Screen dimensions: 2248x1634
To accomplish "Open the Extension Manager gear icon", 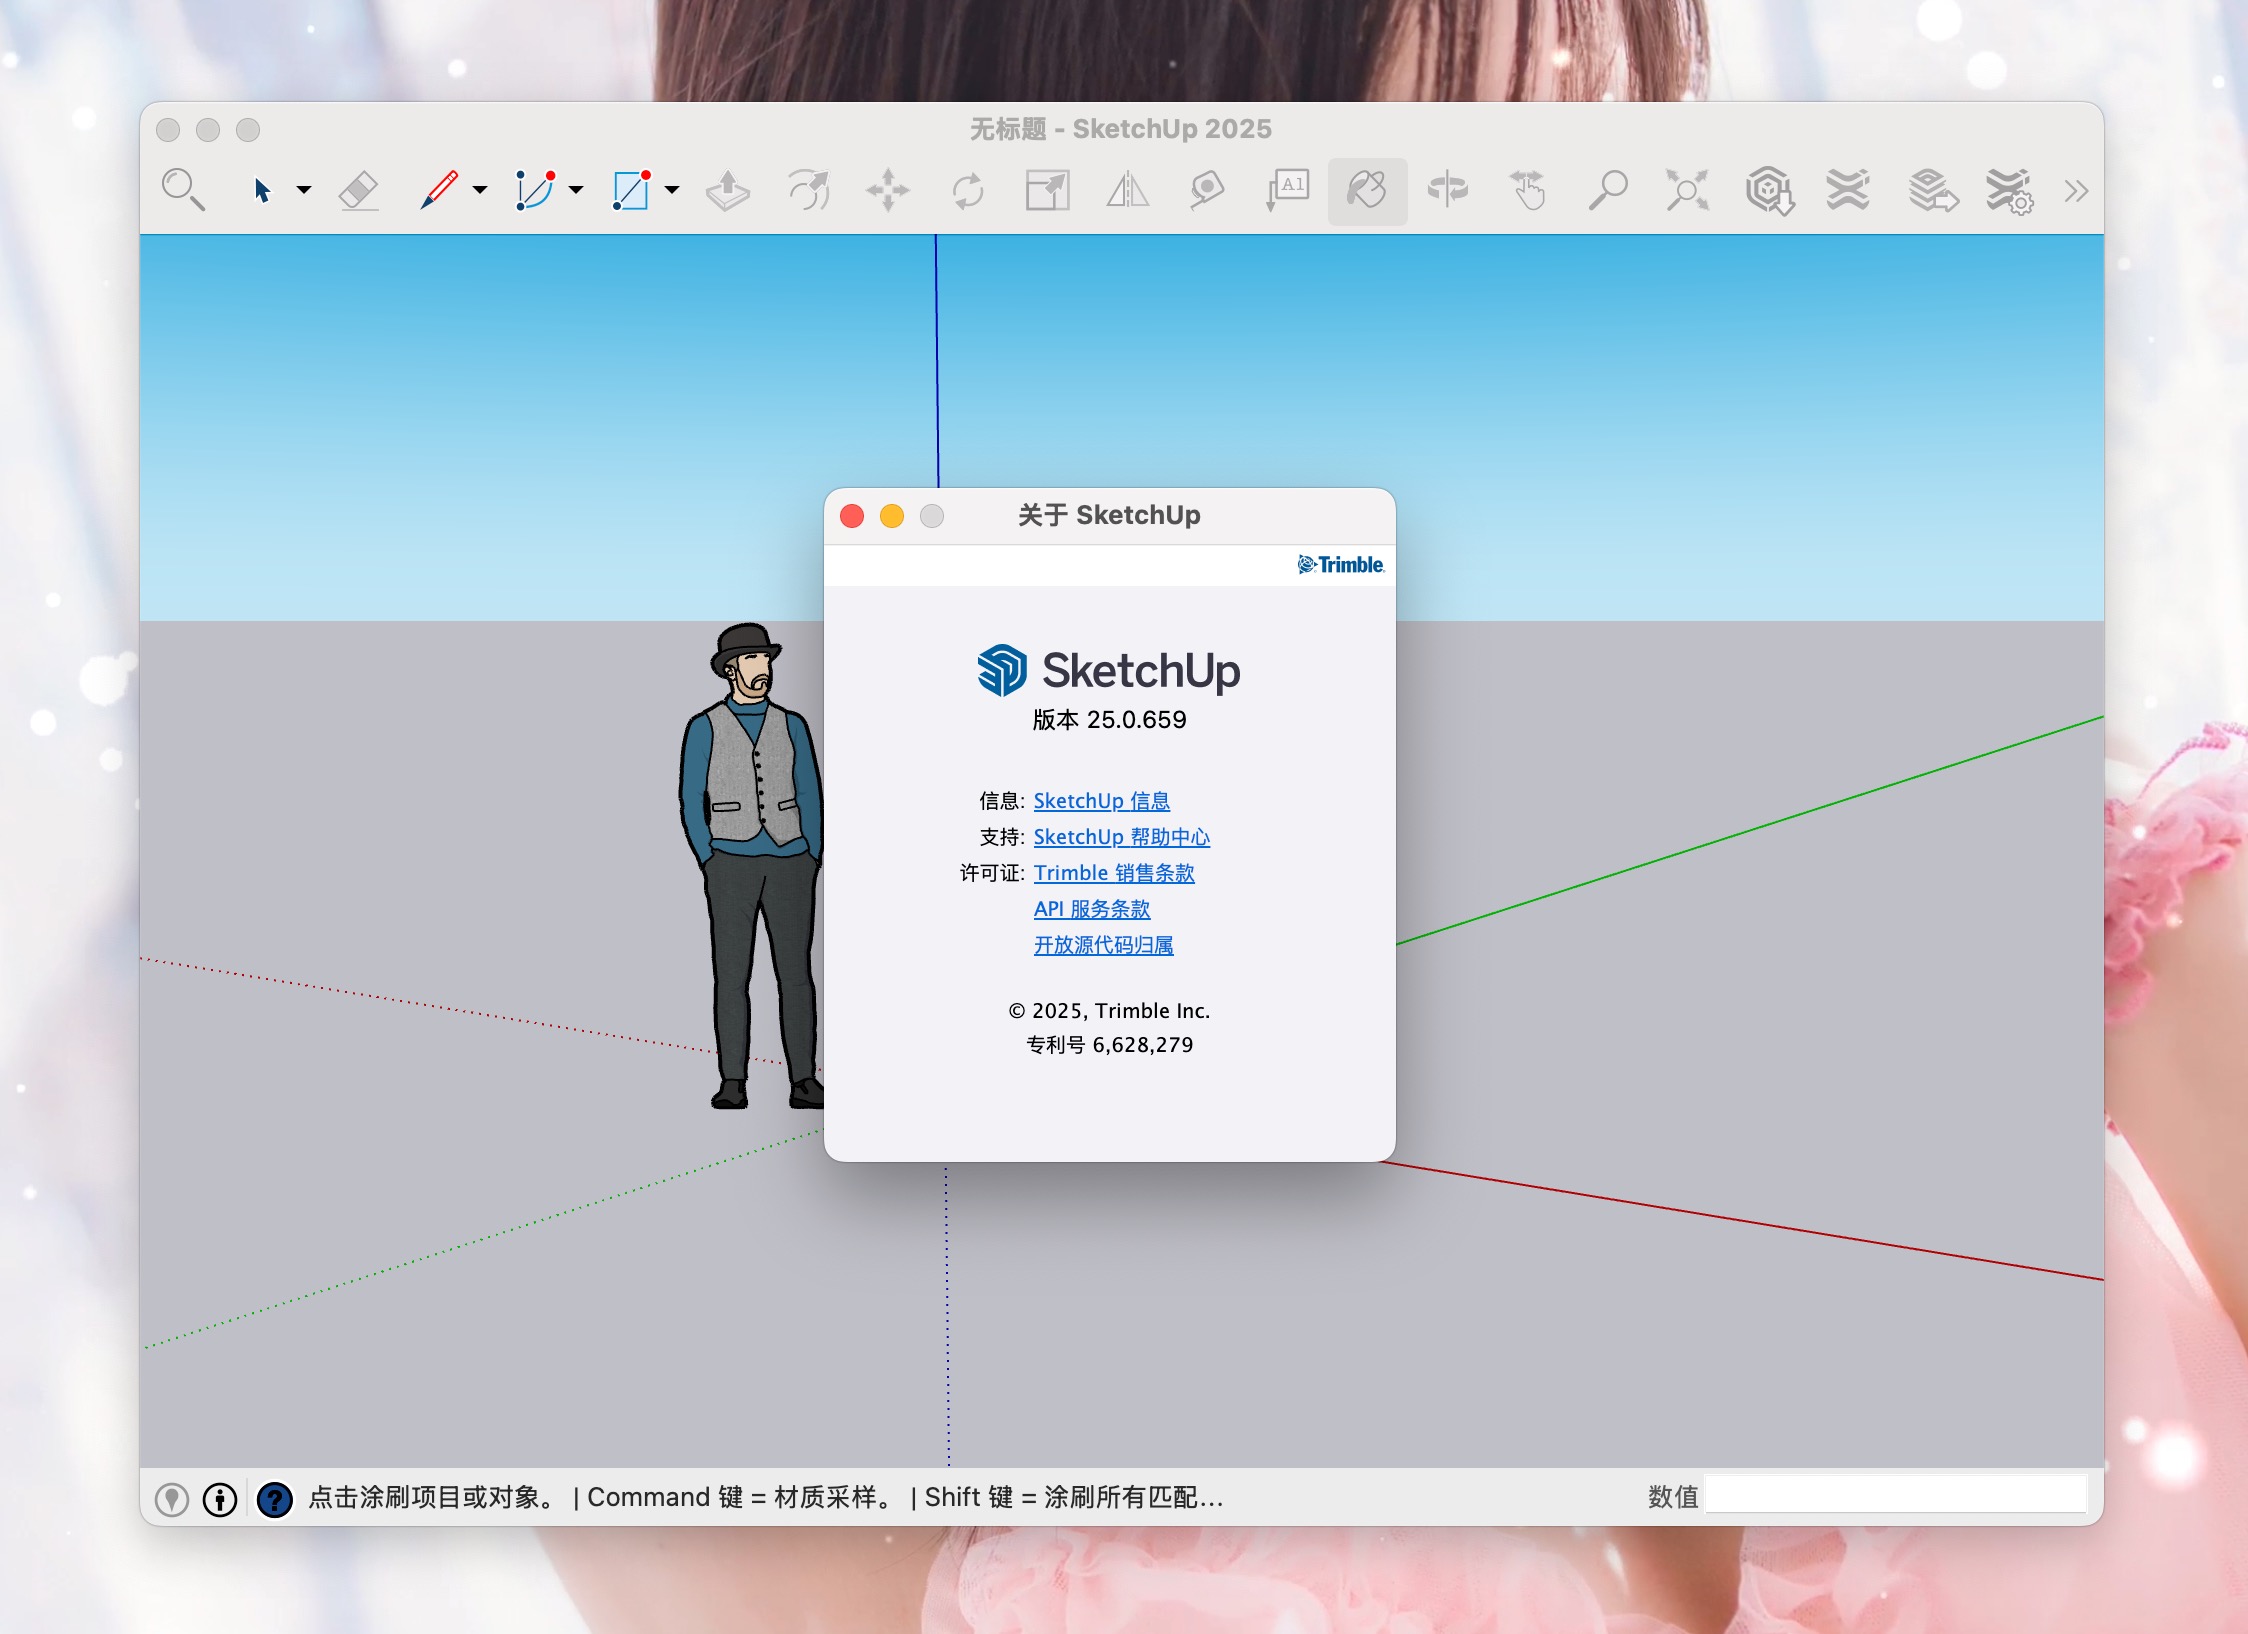I will pyautogui.click(x=2009, y=191).
